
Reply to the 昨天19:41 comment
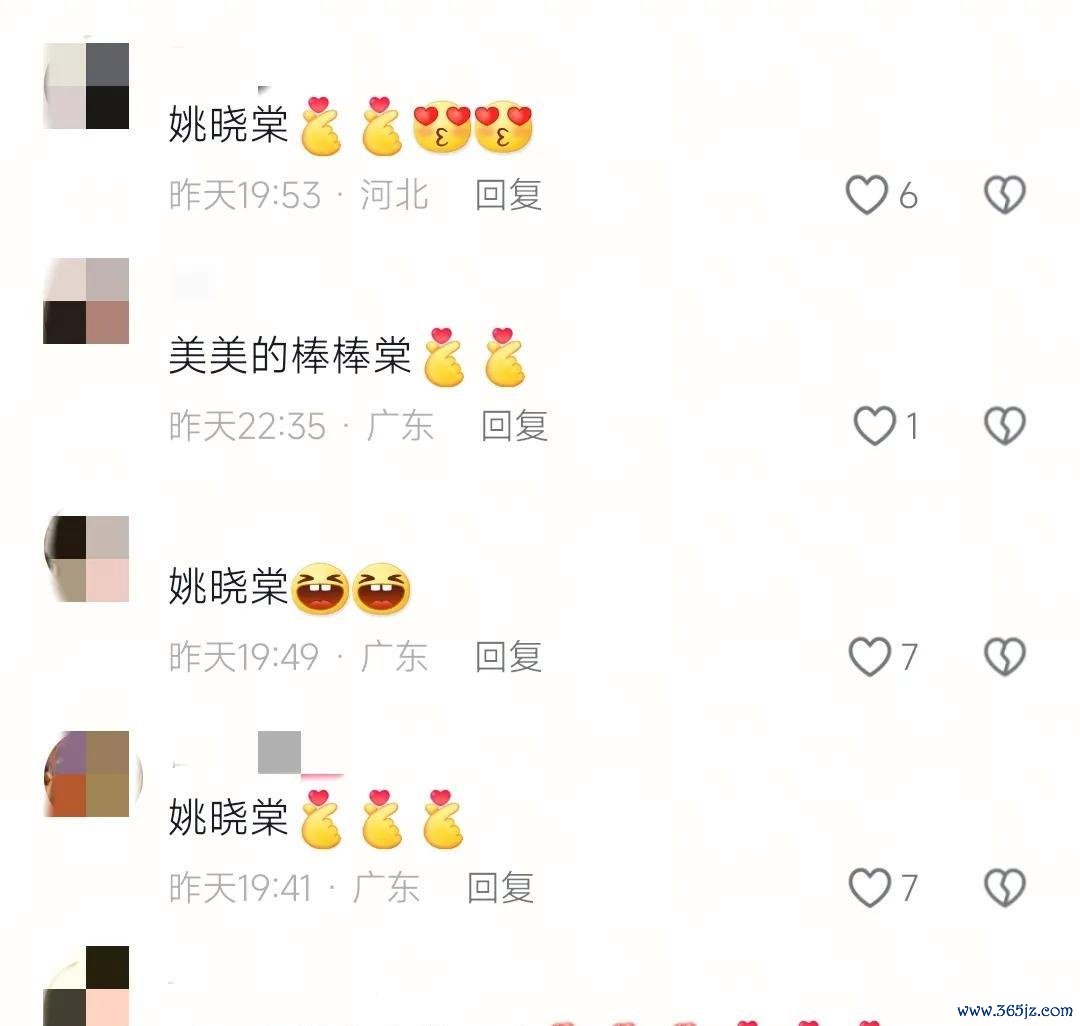(501, 887)
